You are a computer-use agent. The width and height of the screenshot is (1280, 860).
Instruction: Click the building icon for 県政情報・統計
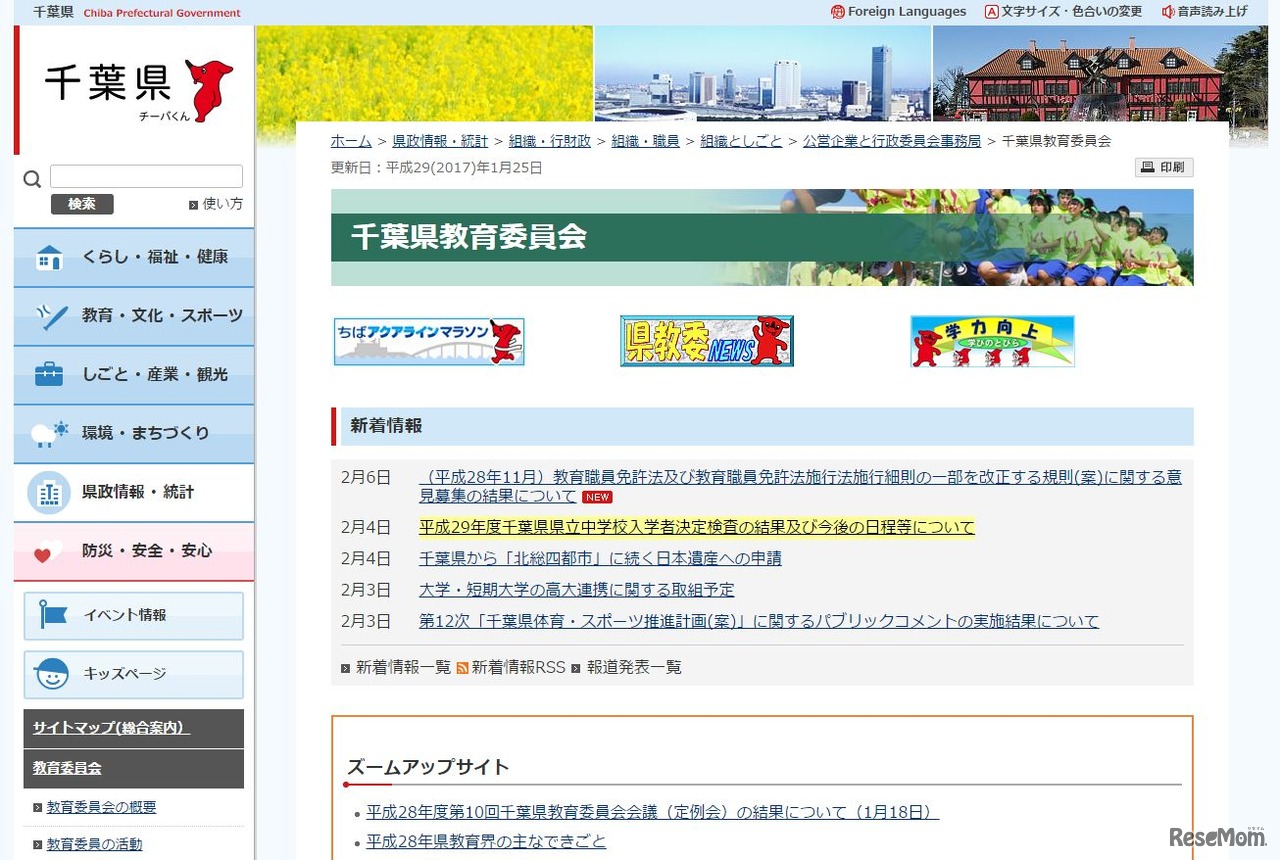[x=48, y=492]
